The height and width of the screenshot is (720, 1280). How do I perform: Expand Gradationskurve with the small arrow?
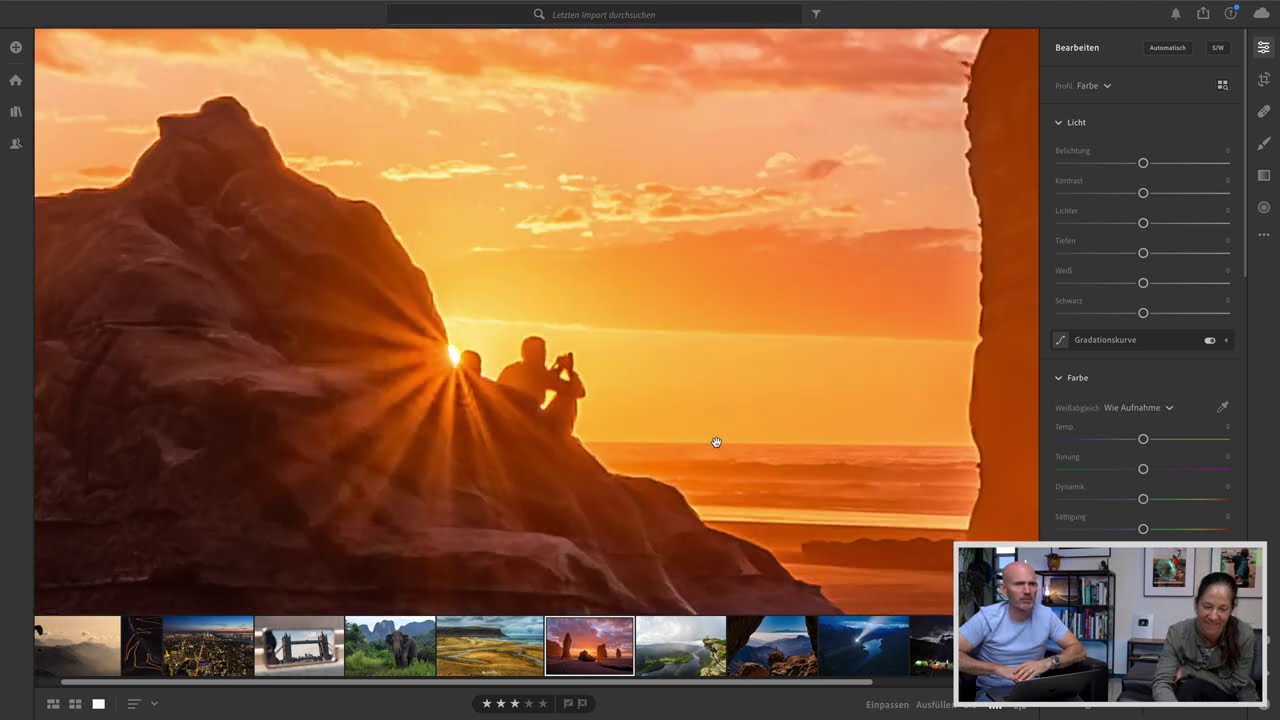1226,340
